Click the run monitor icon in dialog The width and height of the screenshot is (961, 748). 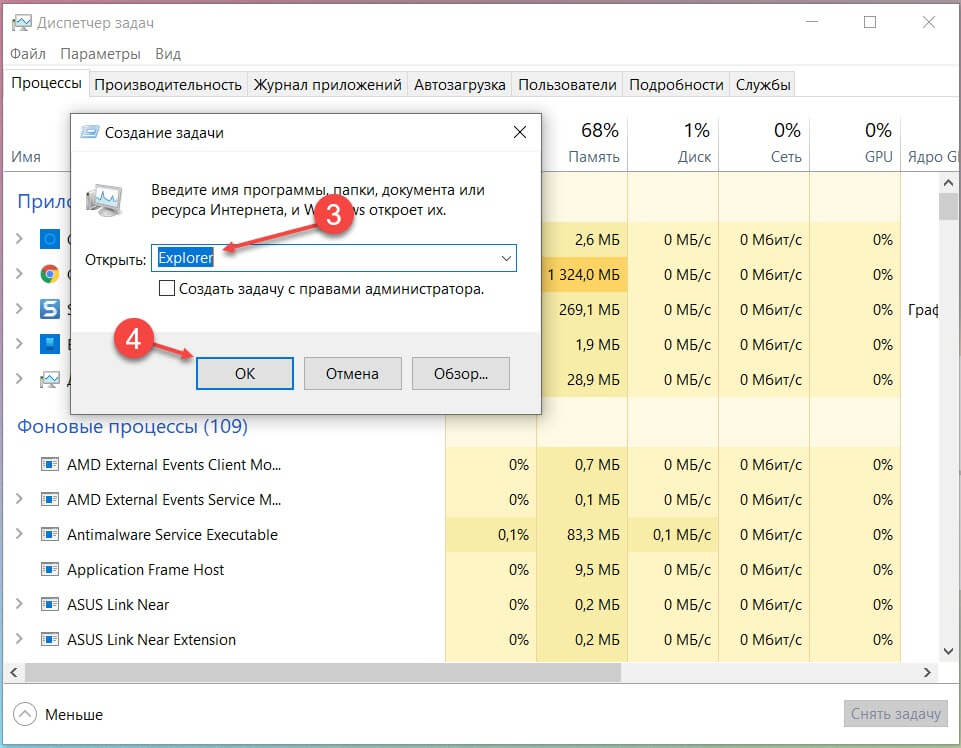click(x=104, y=200)
